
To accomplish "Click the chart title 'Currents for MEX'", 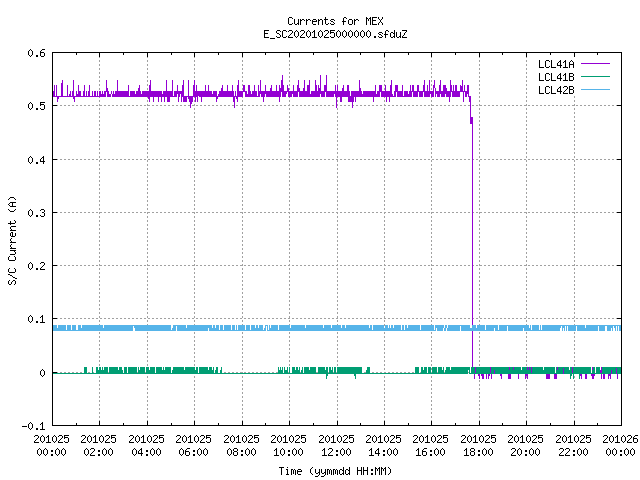I will pos(335,21).
